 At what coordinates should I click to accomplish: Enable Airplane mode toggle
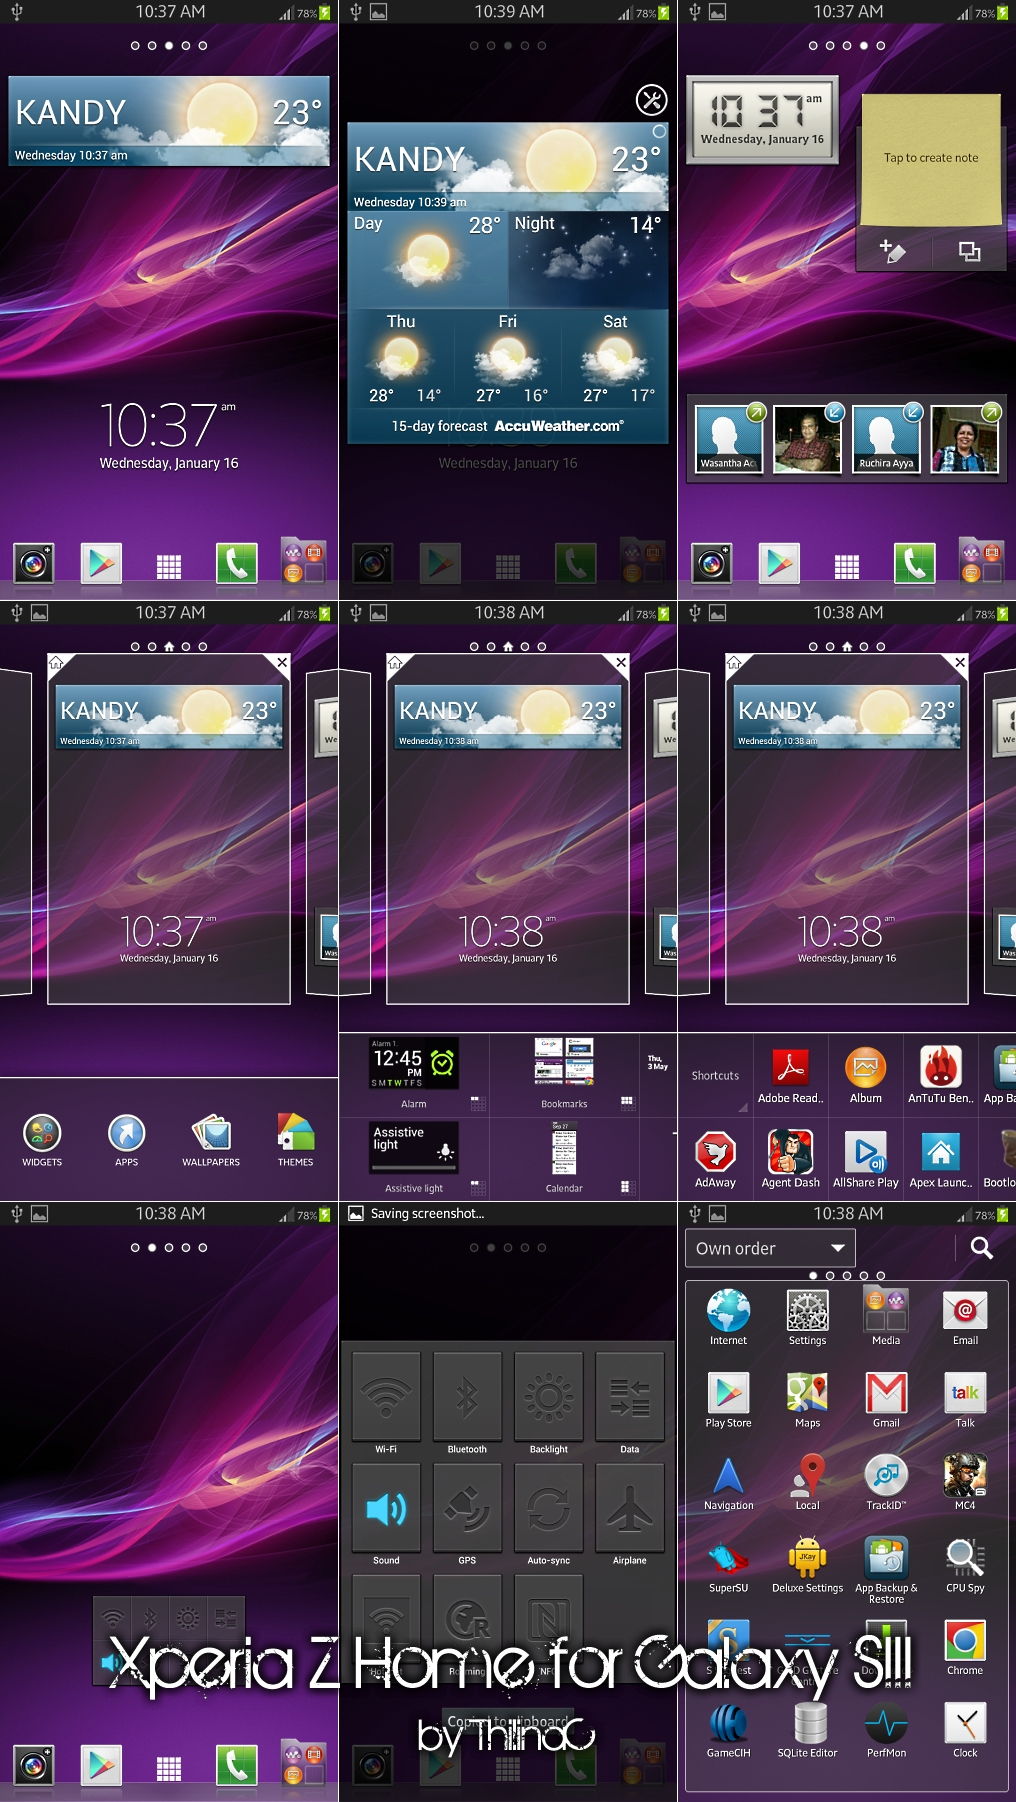pyautogui.click(x=629, y=1509)
